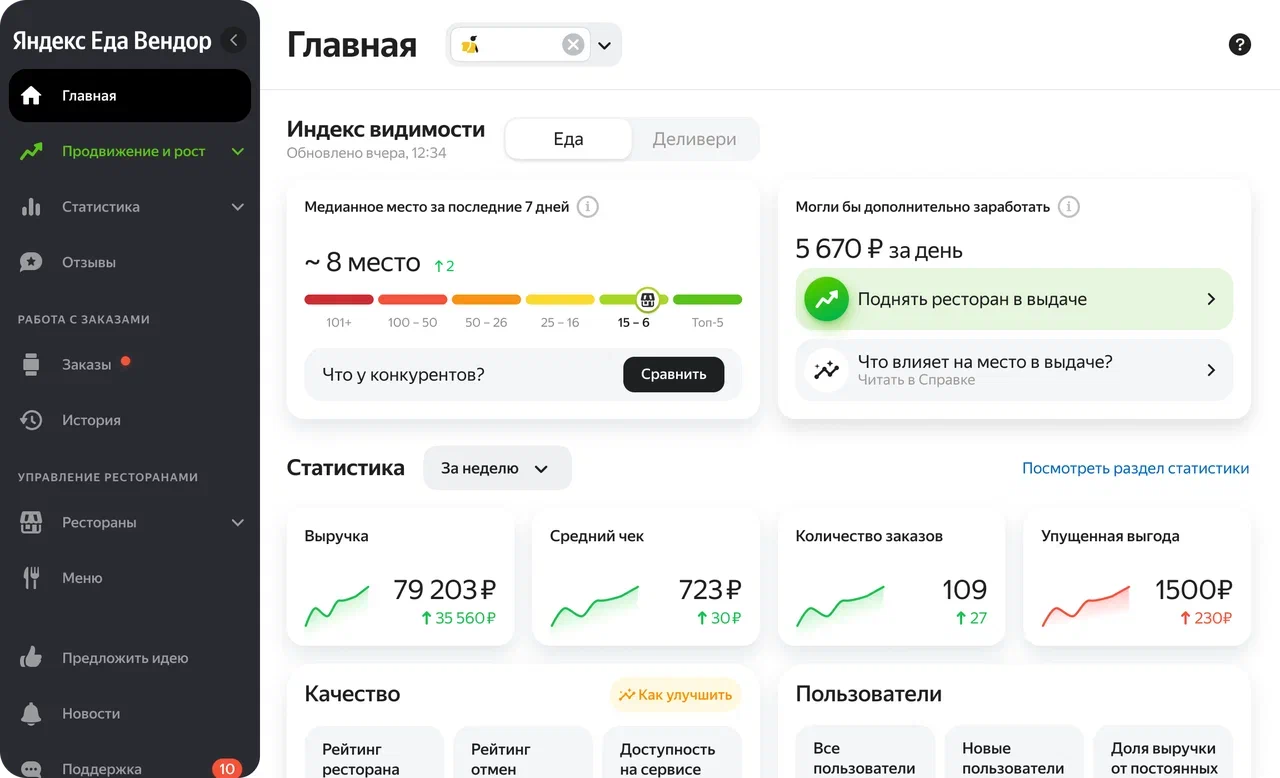The width and height of the screenshot is (1280, 778).
Task: Switch visibility index to Еда
Action: [x=568, y=139]
